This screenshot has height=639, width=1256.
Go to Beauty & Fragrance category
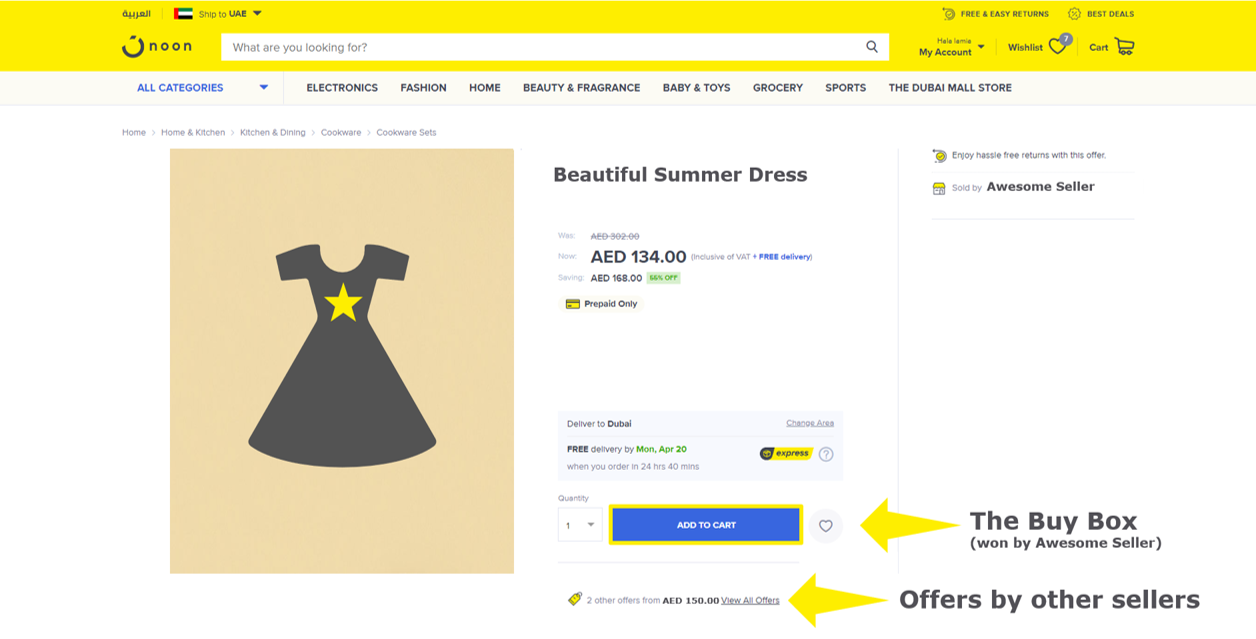pyautogui.click(x=581, y=88)
